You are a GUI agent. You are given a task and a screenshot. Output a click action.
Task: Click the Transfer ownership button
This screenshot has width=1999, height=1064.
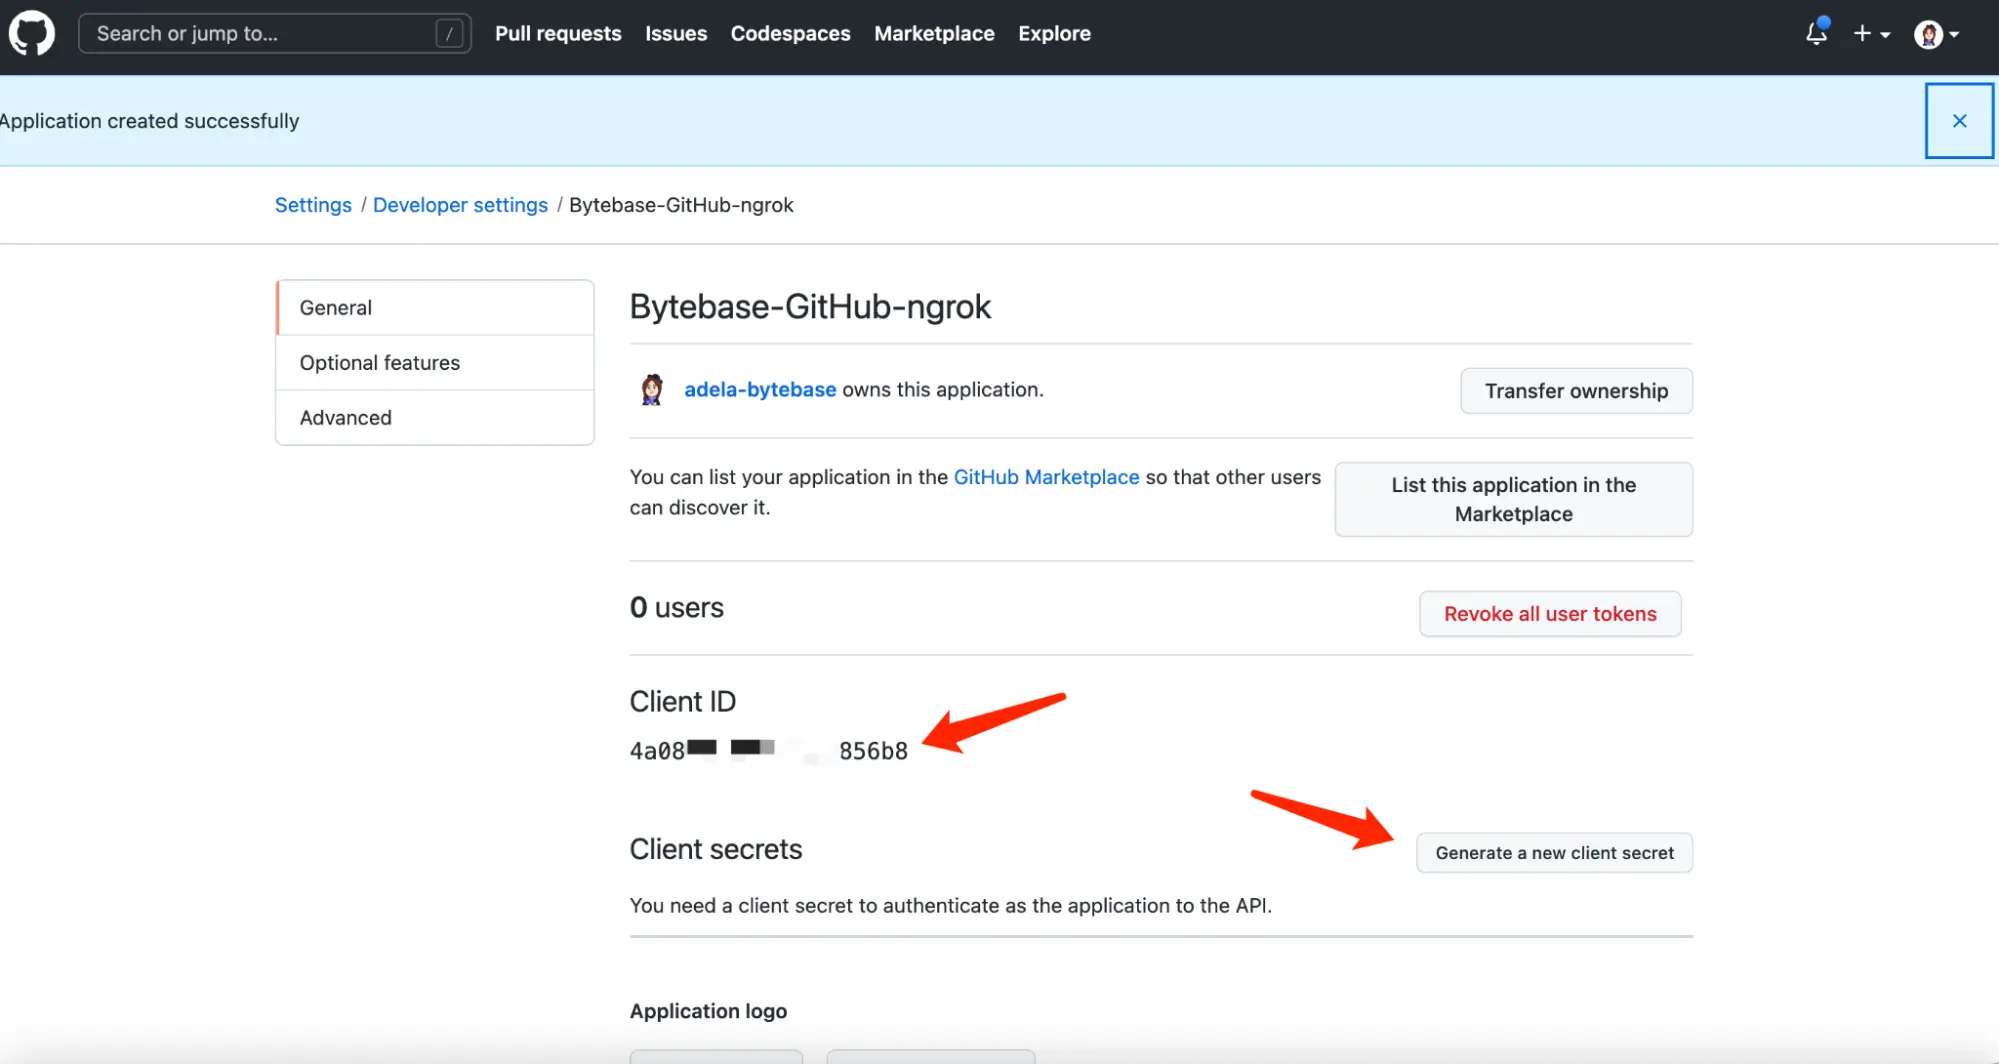tap(1575, 390)
